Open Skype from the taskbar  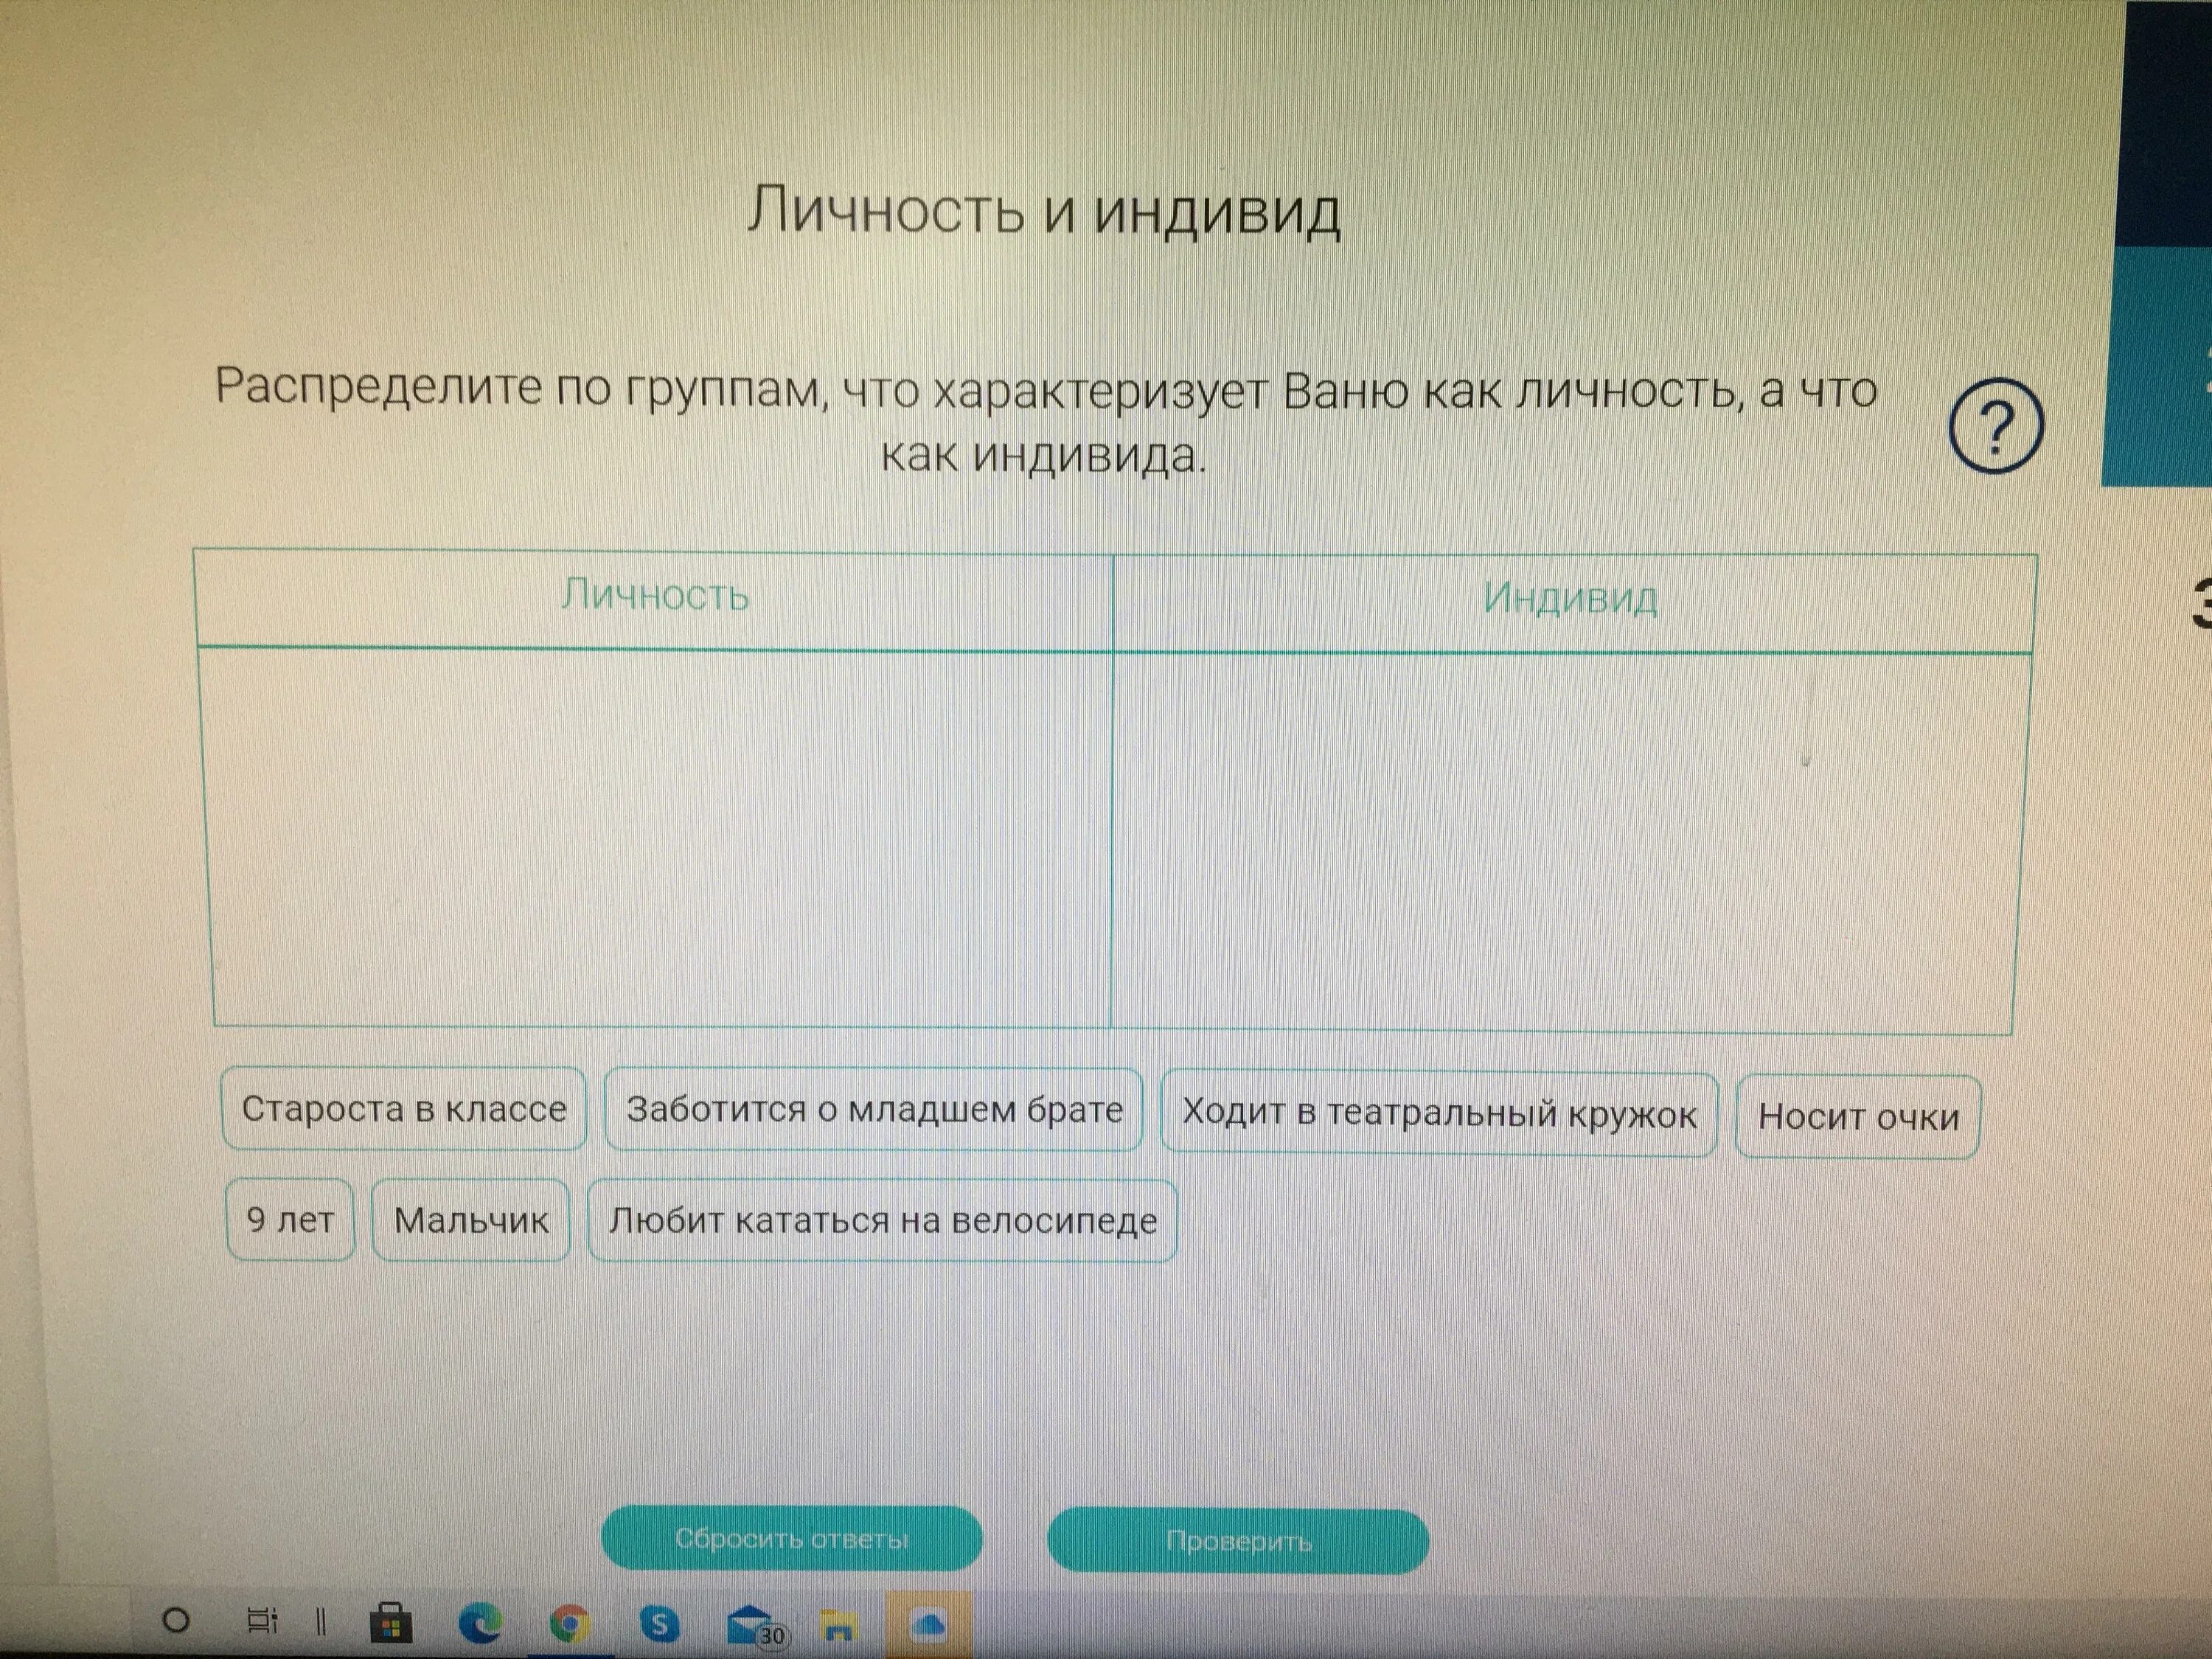click(x=659, y=1624)
